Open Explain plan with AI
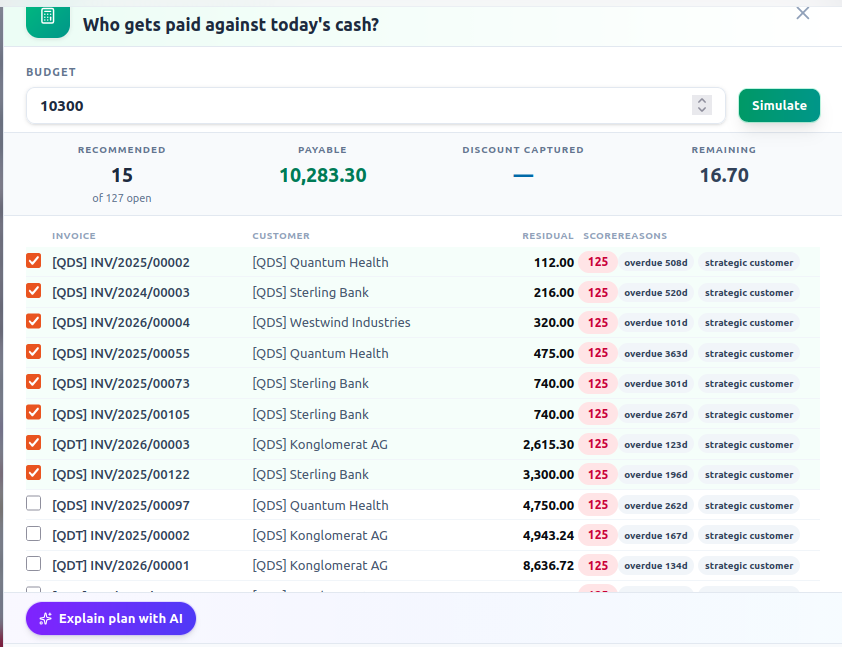 click(111, 619)
